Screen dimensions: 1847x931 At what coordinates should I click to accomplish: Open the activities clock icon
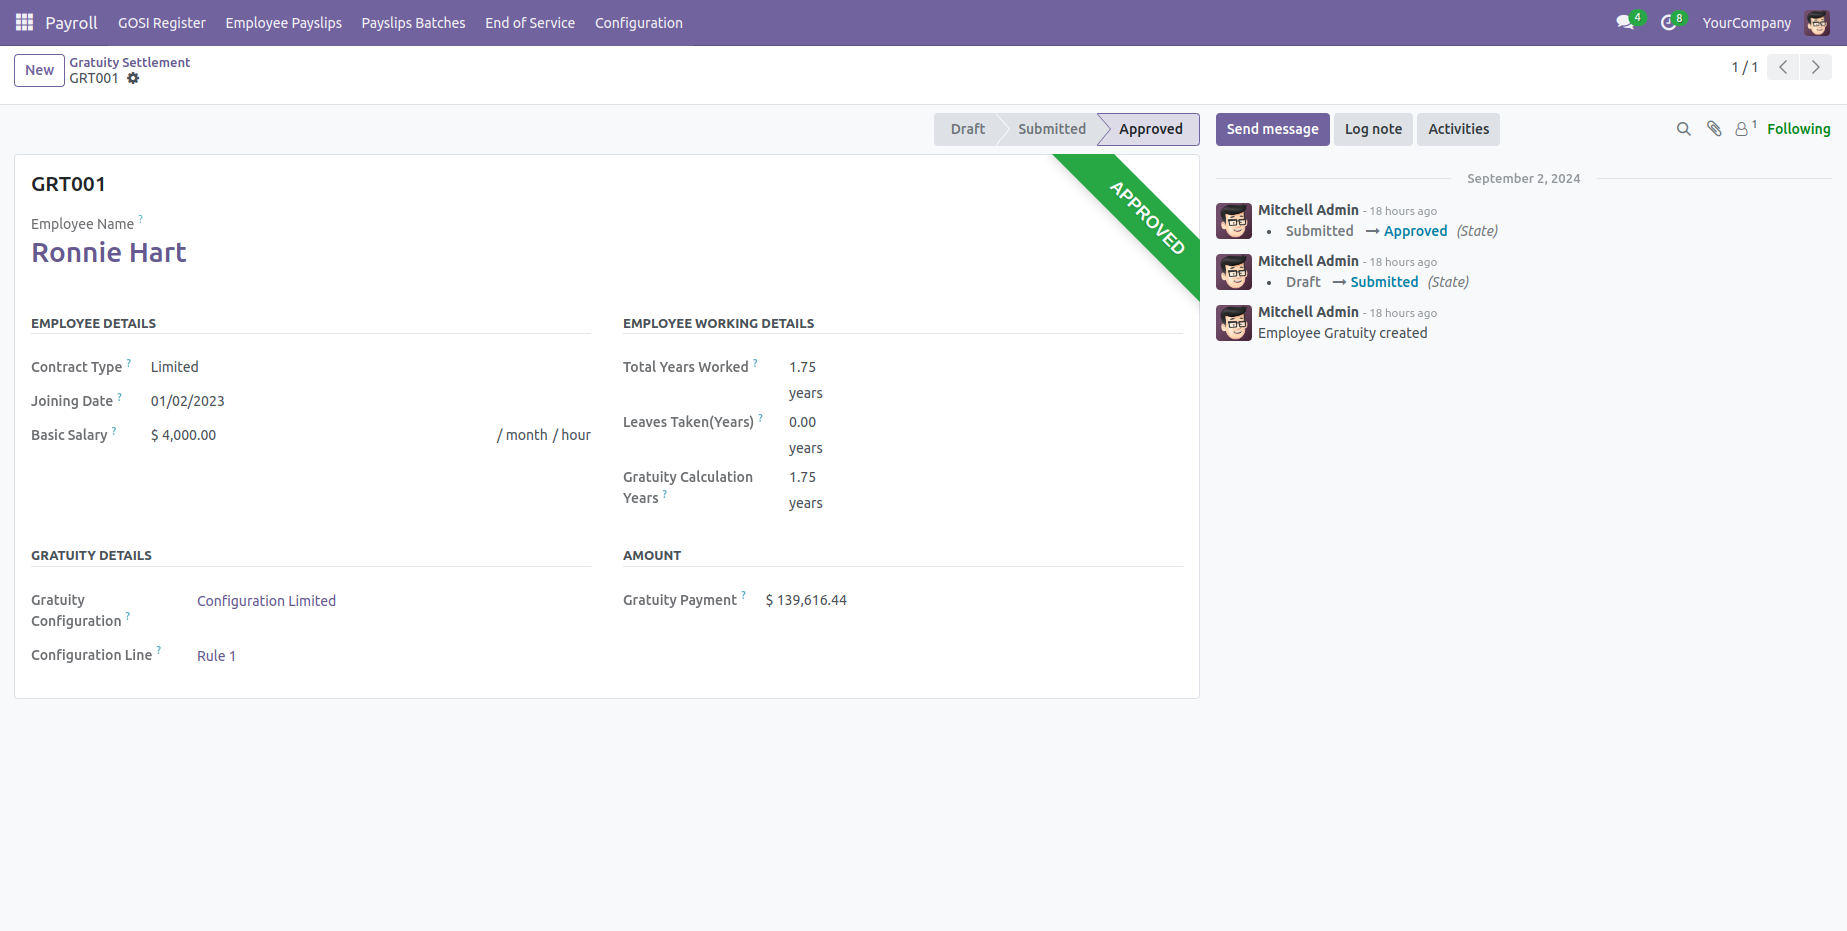click(1668, 22)
